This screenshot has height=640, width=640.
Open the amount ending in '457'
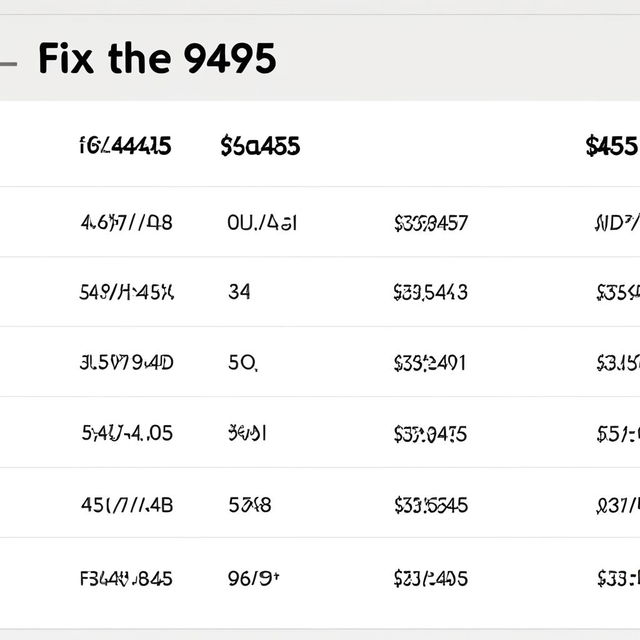[431, 223]
